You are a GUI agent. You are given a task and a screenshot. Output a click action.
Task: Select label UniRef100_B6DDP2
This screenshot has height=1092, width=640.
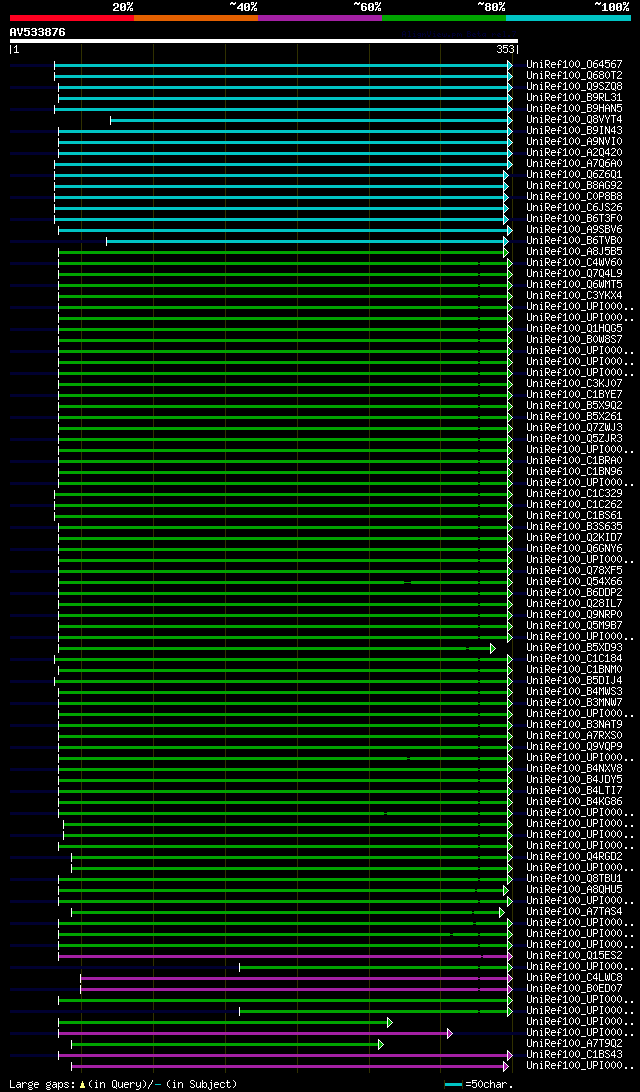(x=575, y=593)
